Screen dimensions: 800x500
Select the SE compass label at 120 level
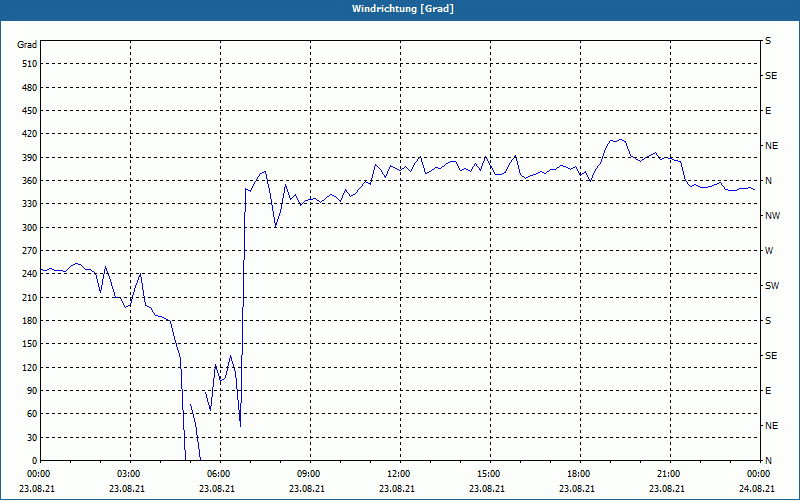[771, 356]
